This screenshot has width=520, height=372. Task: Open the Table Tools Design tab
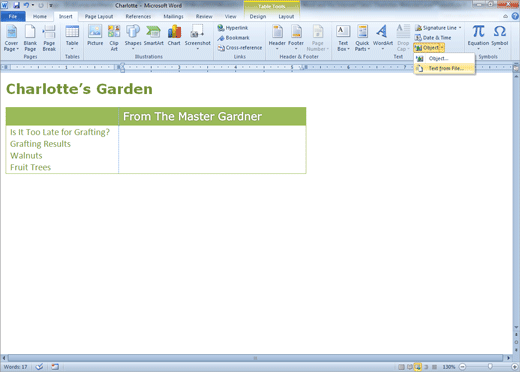tap(258, 16)
